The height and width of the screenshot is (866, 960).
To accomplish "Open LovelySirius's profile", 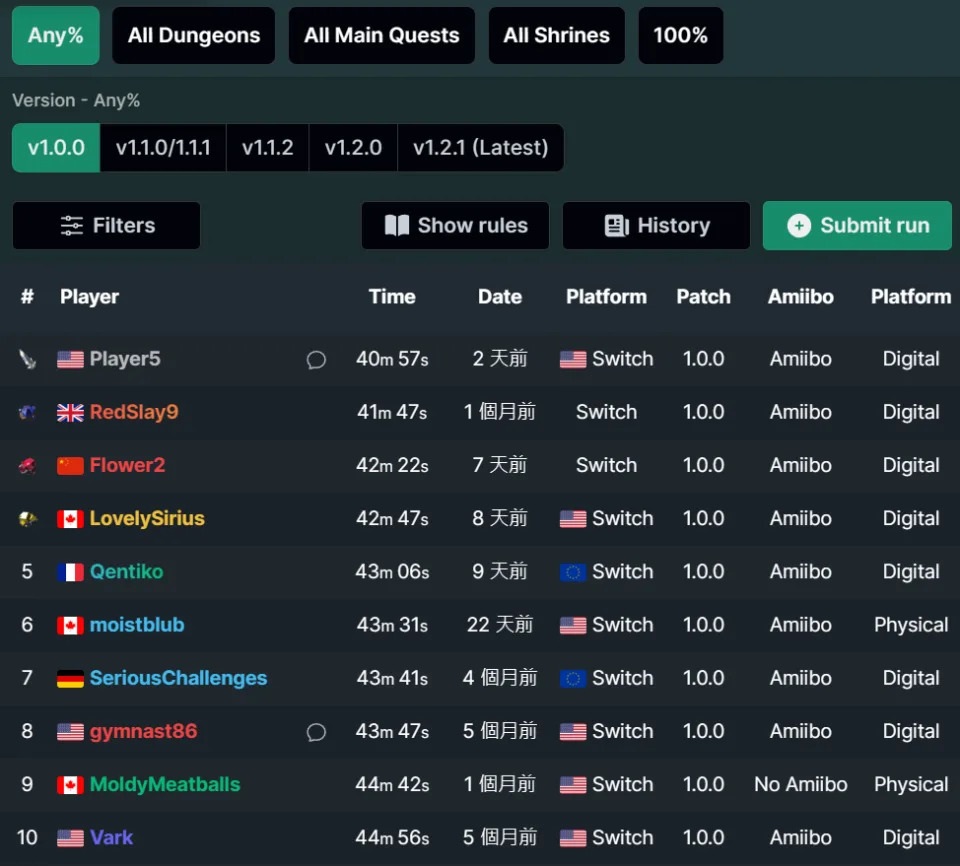I will (147, 519).
